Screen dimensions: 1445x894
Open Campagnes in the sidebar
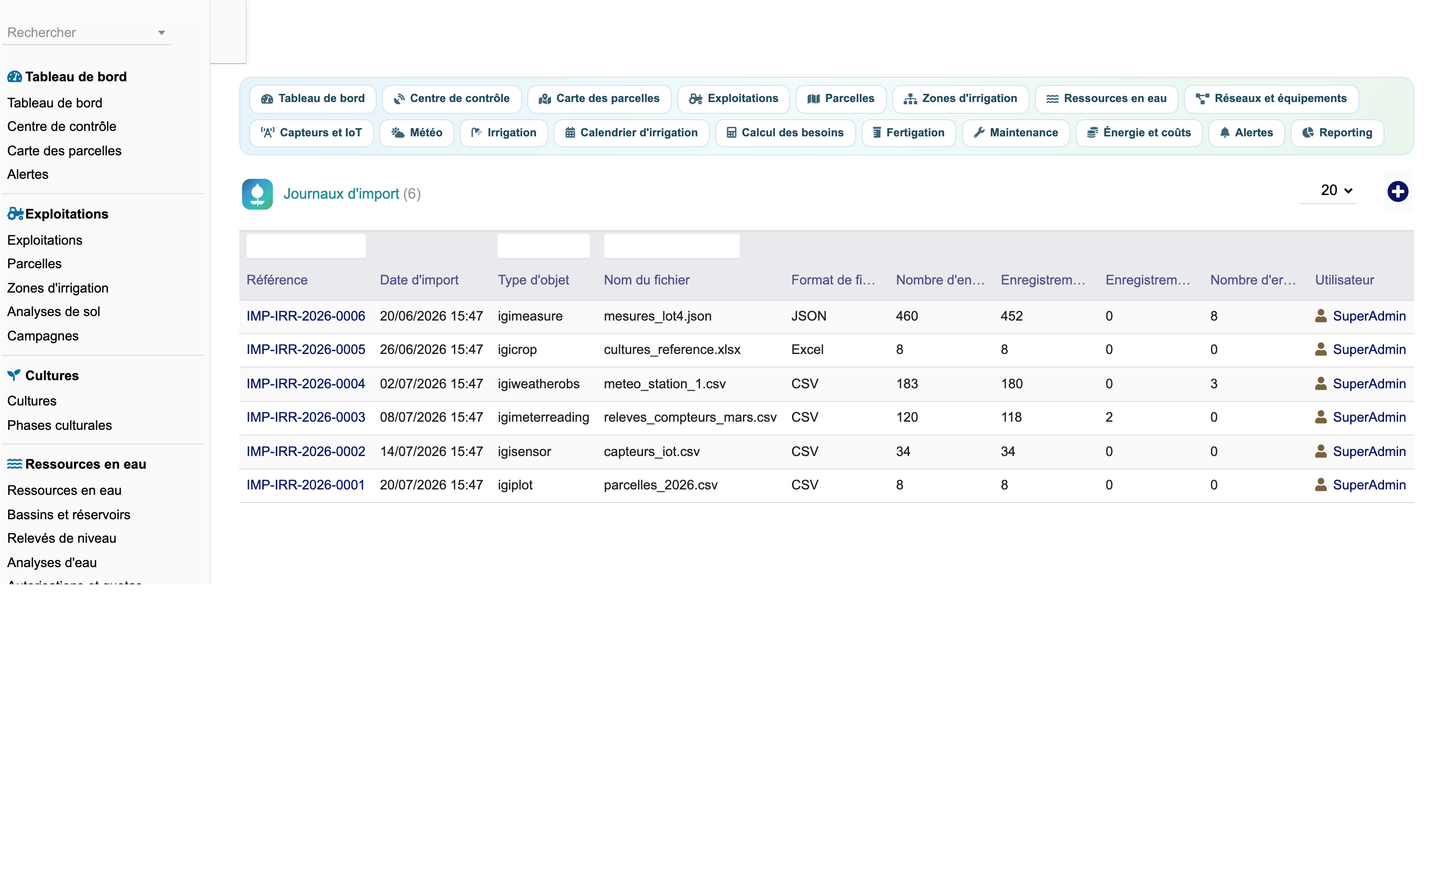[43, 336]
